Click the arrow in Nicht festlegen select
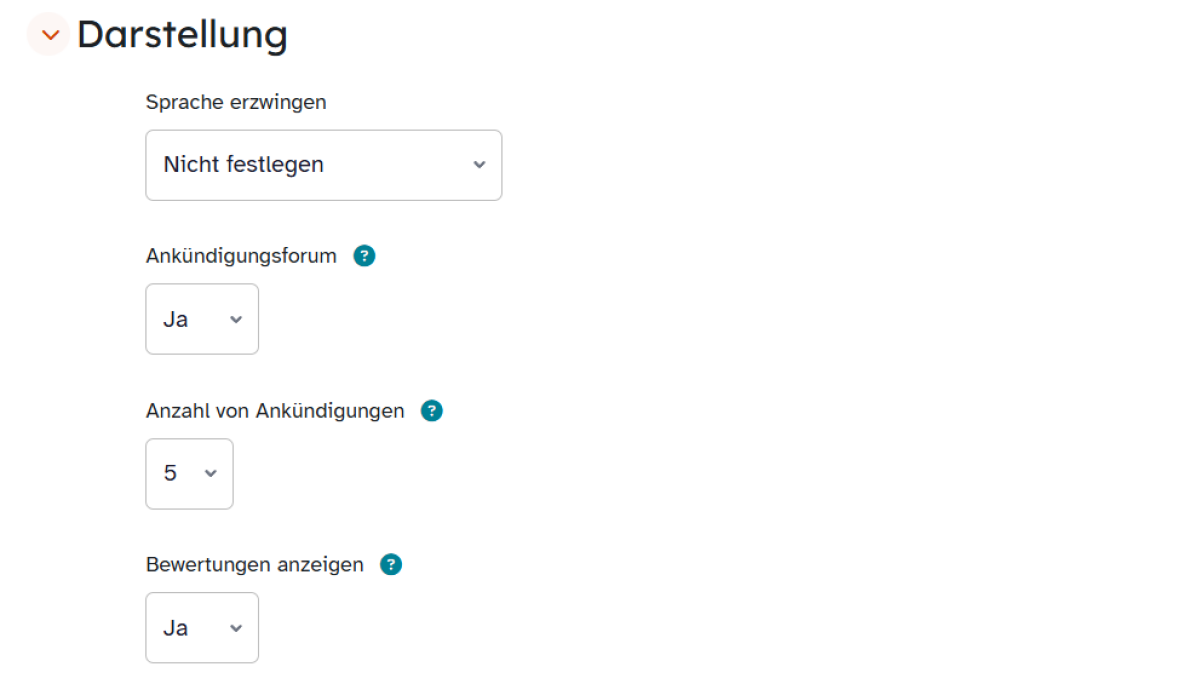1200x684 pixels. [x=479, y=165]
